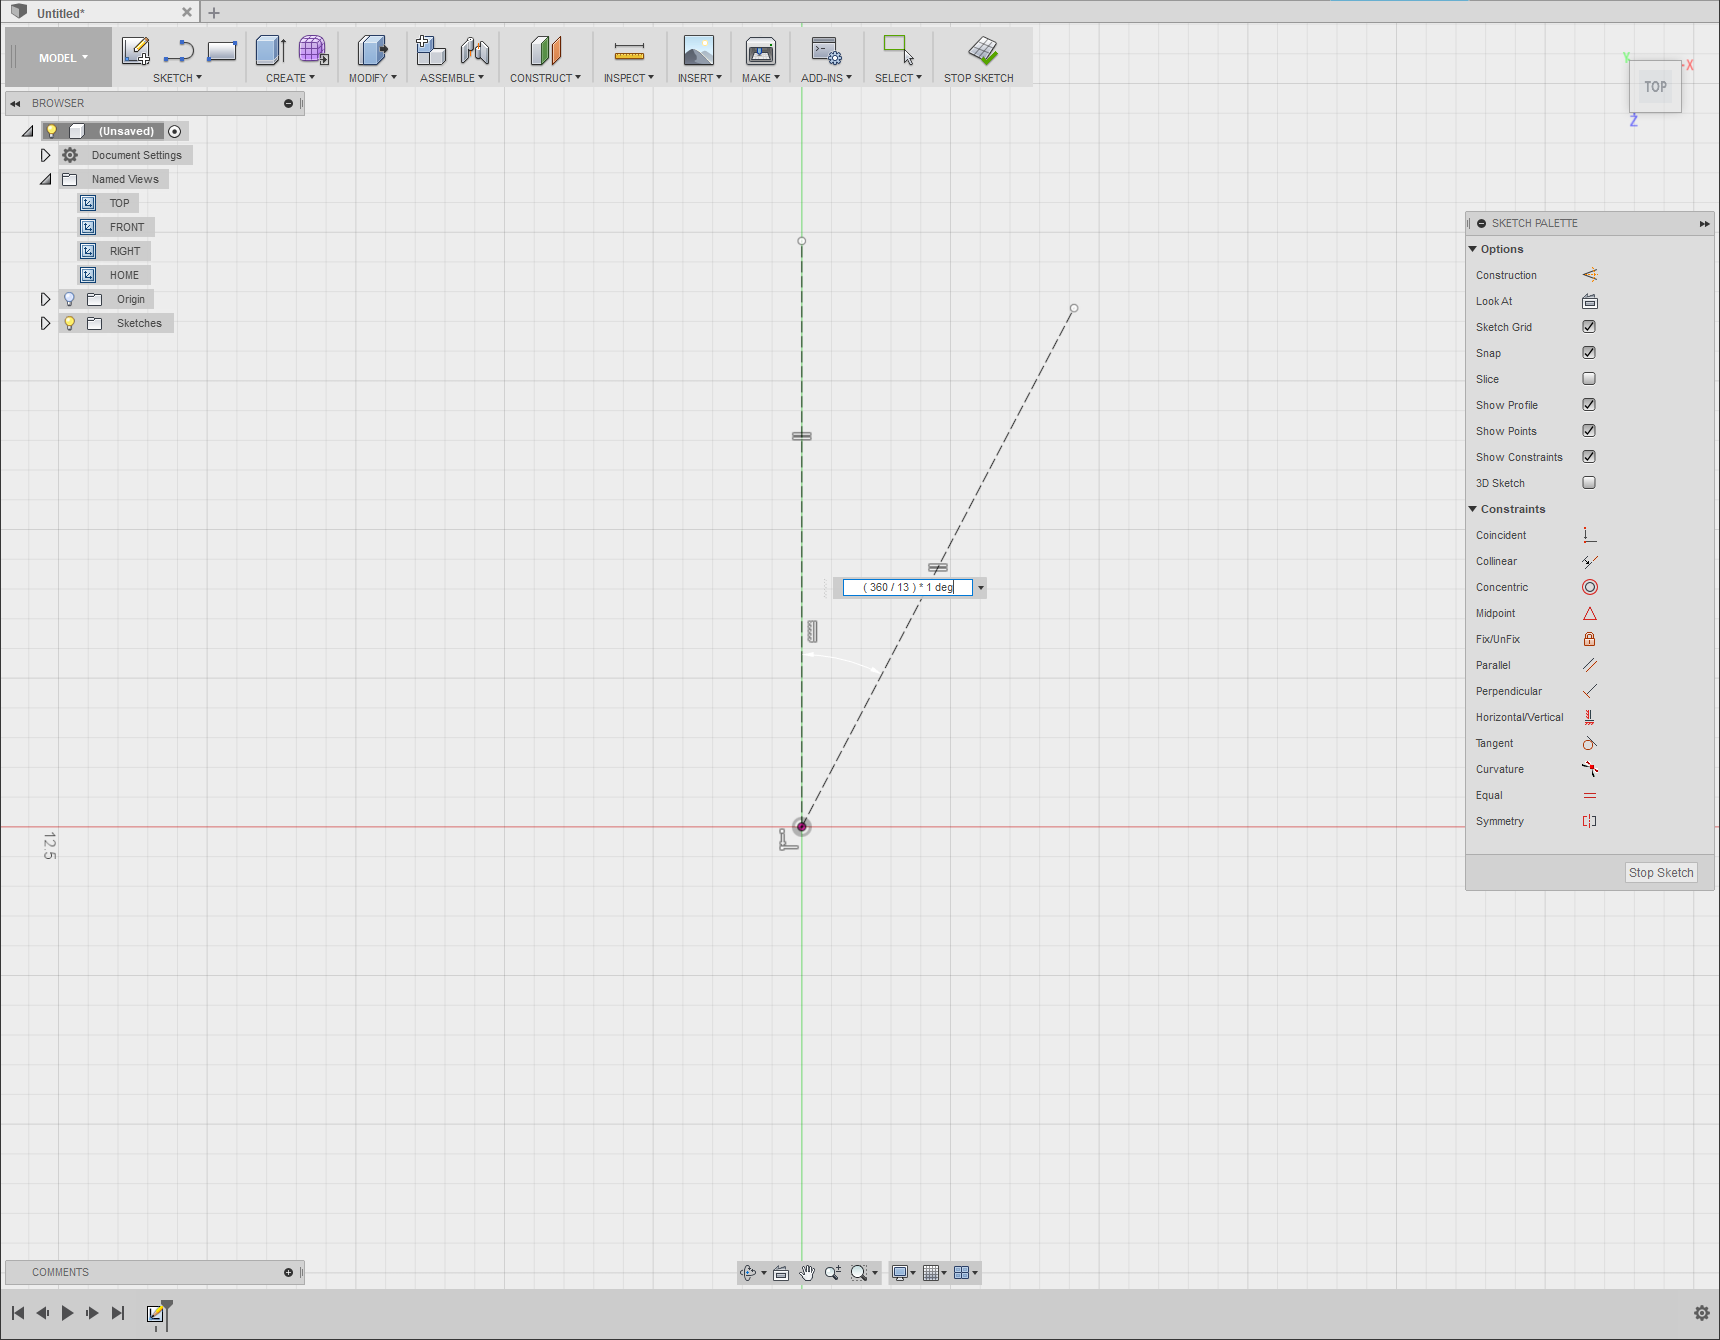The height and width of the screenshot is (1340, 1720).
Task: Select the HOME named view
Action: pyautogui.click(x=124, y=275)
